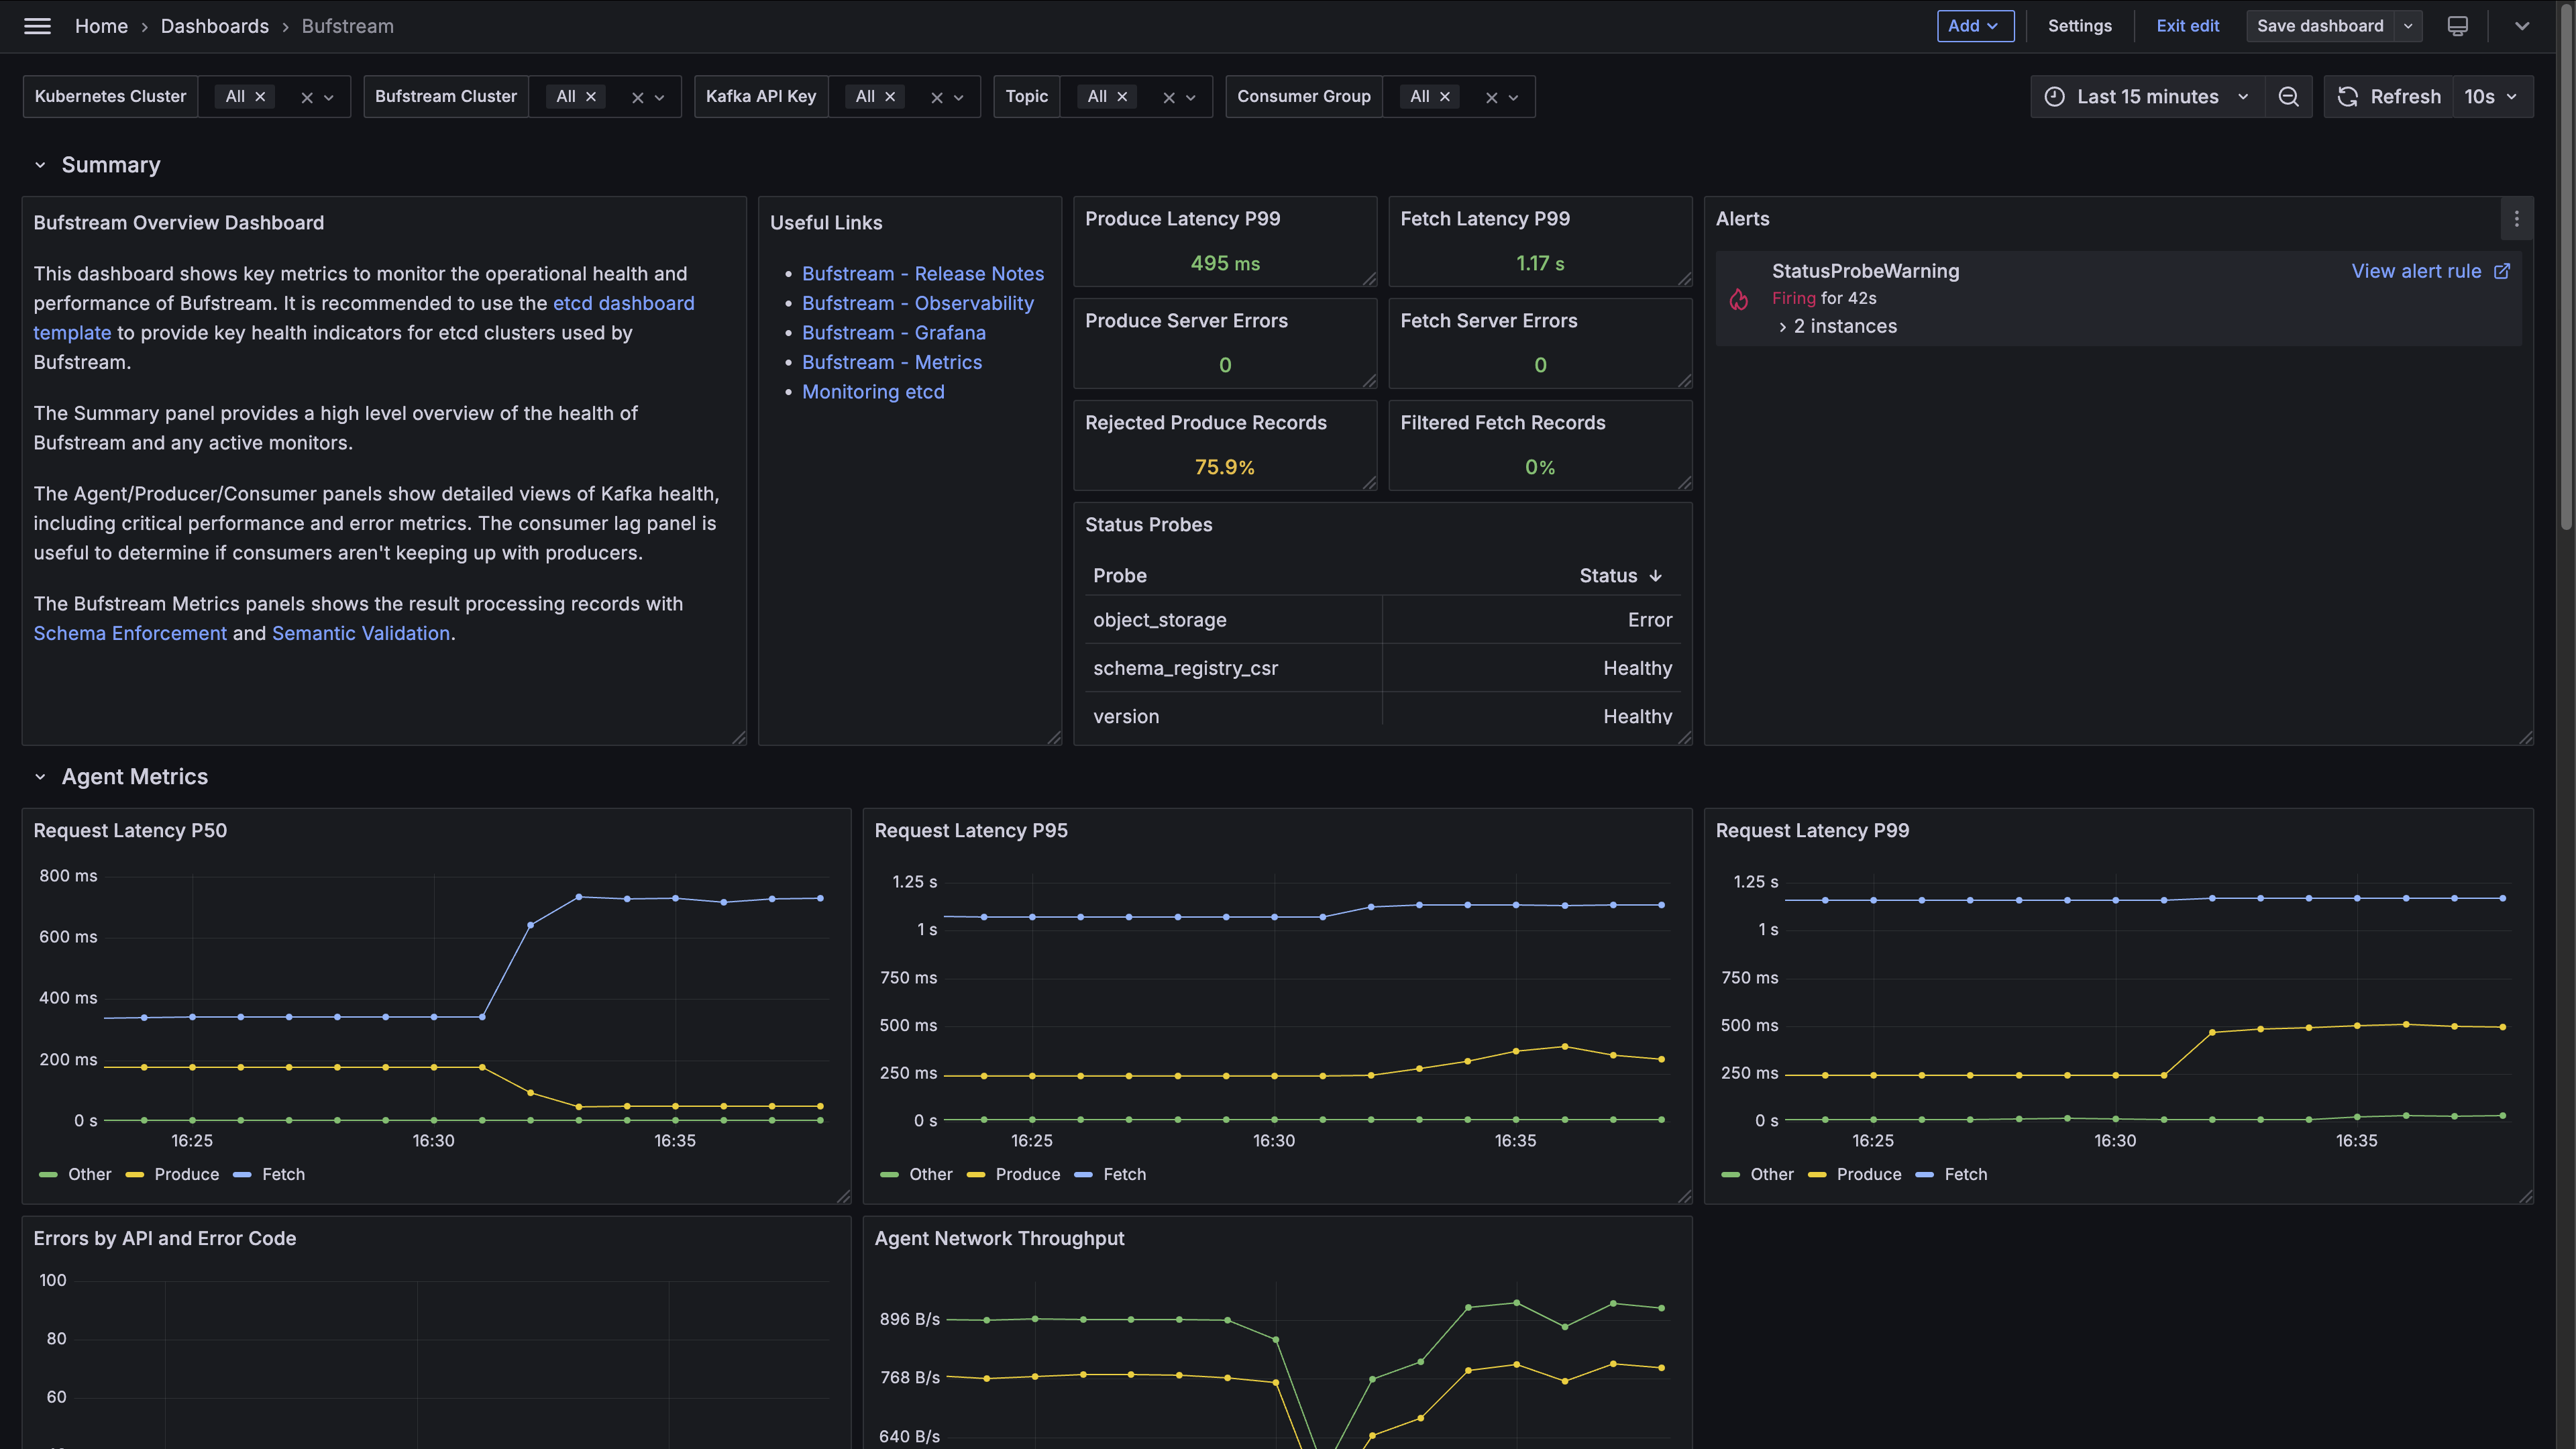
Task: Collapse the top toolbar chevron
Action: [2522, 26]
